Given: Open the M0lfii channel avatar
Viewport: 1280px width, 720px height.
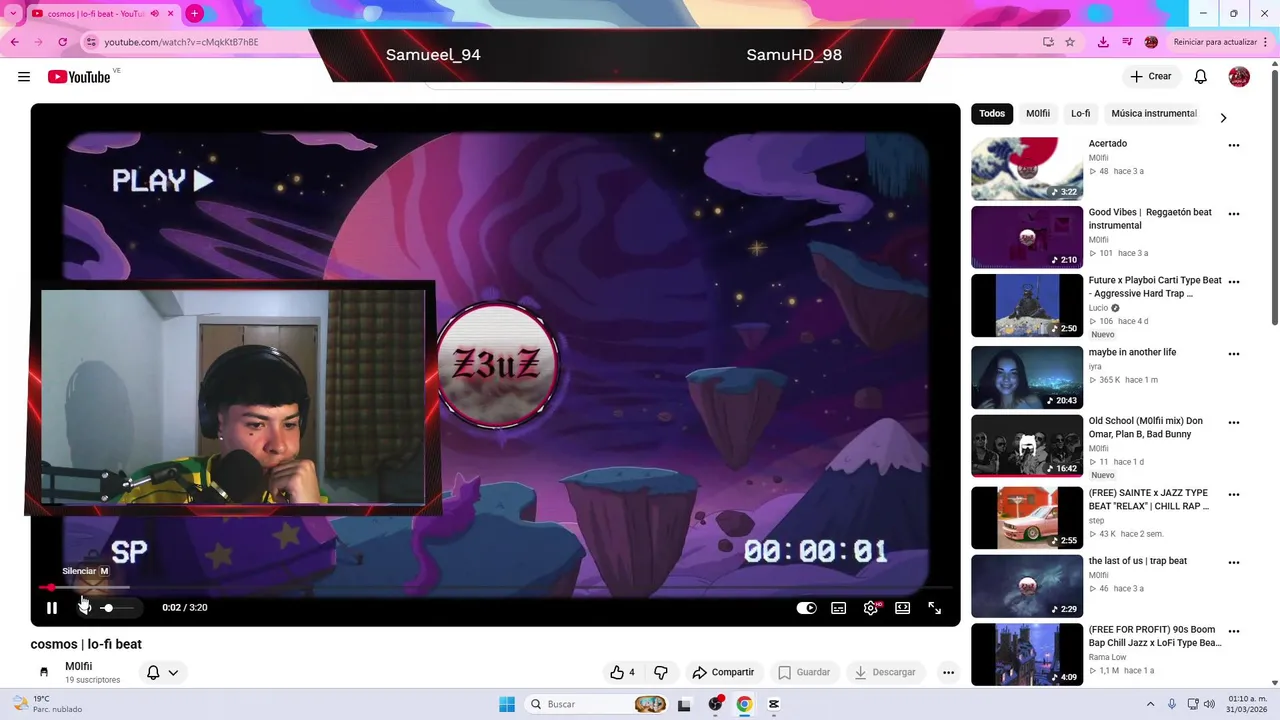Looking at the screenshot, I should click(x=44, y=672).
